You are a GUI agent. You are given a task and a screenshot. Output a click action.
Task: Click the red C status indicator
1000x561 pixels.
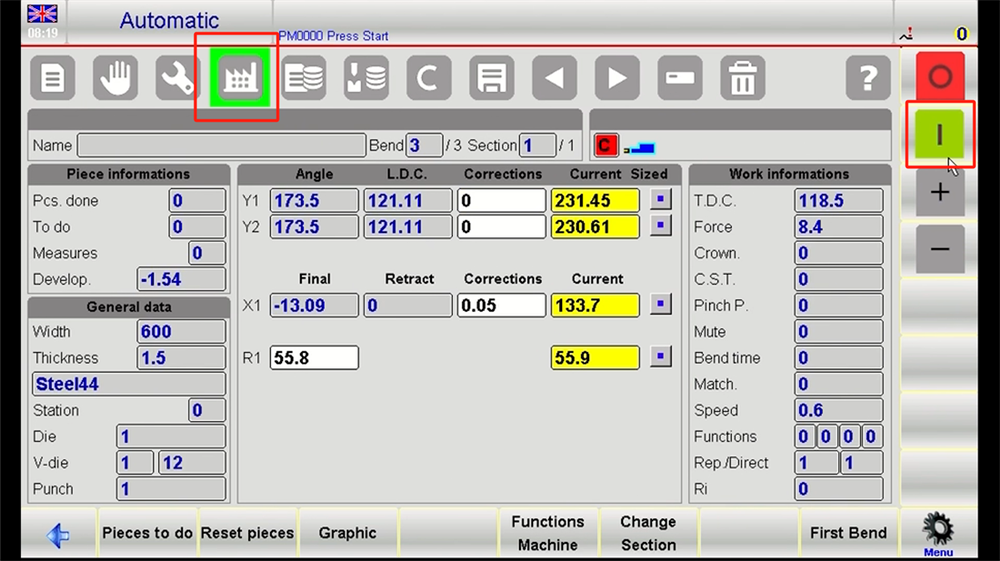tap(605, 146)
